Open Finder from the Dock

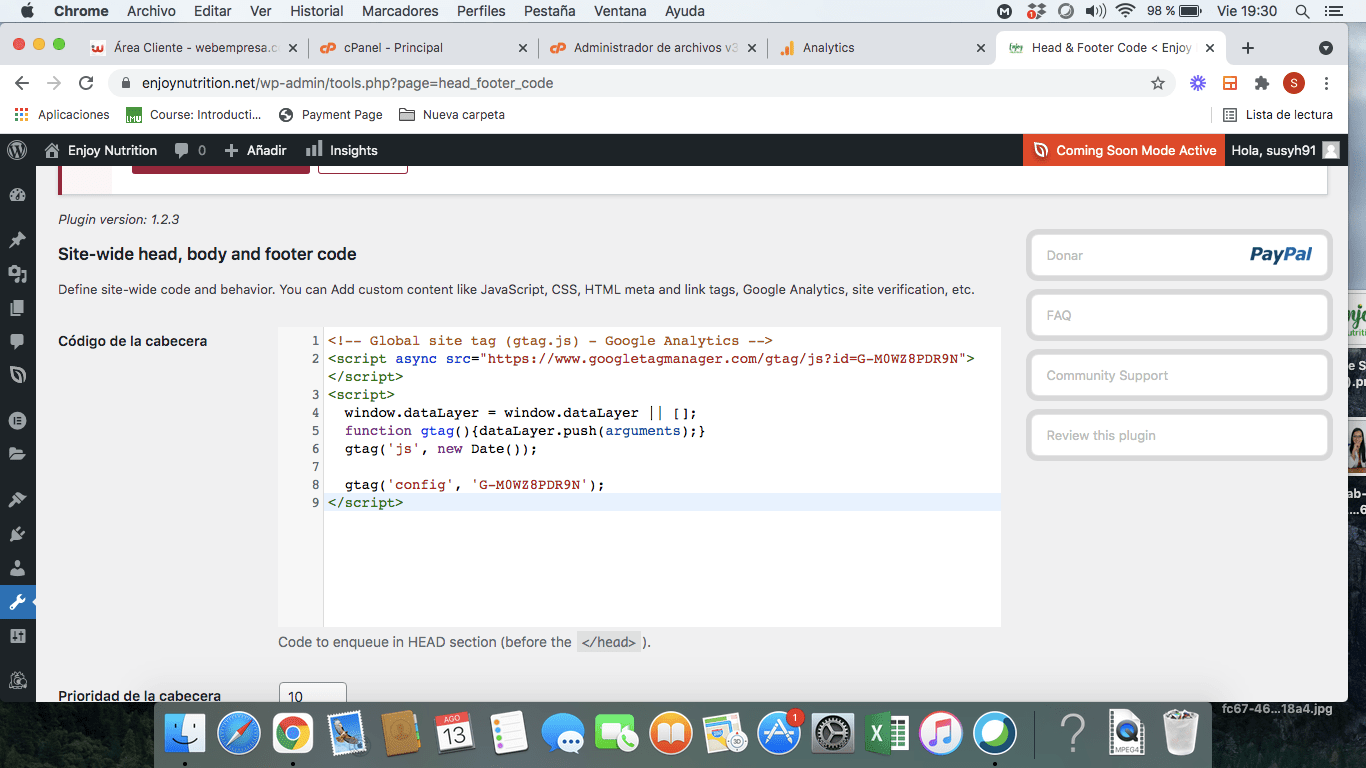pos(184,734)
